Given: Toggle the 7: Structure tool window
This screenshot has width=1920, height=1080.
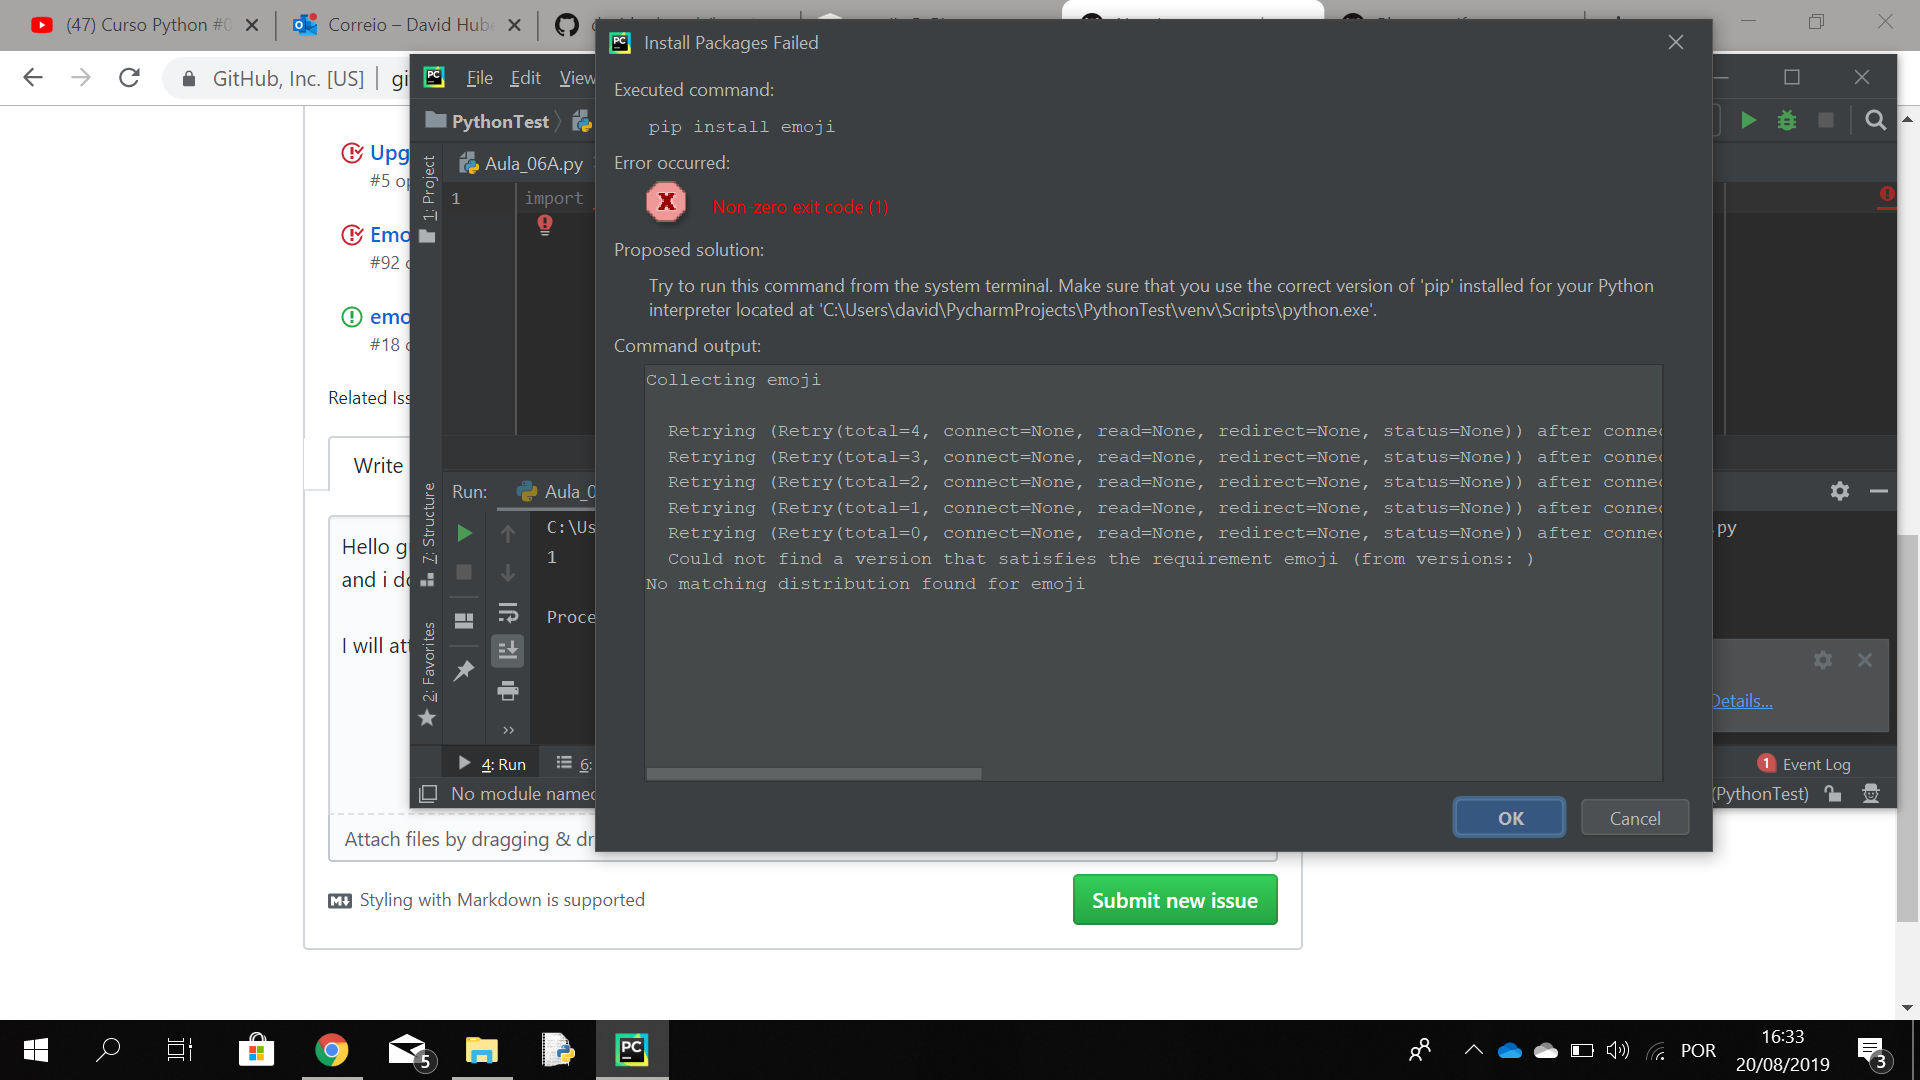Looking at the screenshot, I should point(428,525).
